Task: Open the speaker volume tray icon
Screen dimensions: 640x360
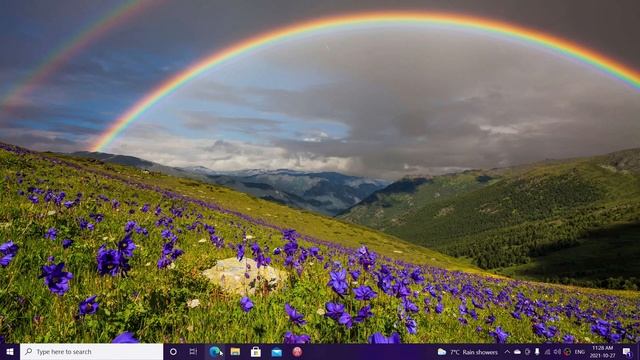Action: pyautogui.click(x=557, y=352)
